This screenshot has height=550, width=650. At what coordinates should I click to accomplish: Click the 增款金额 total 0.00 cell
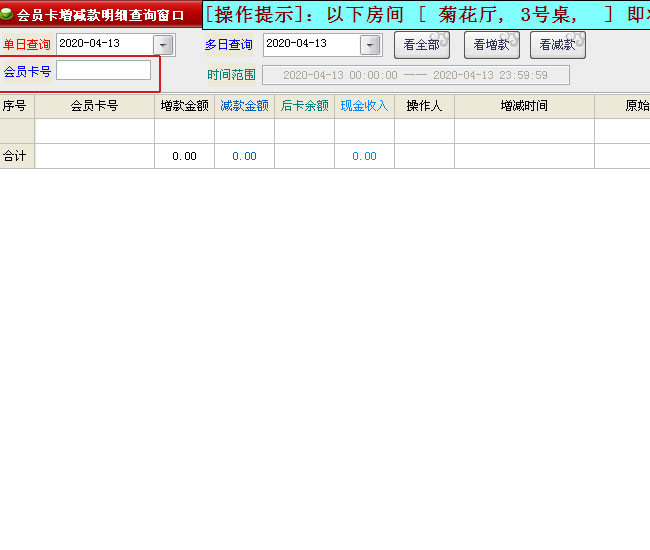point(184,156)
